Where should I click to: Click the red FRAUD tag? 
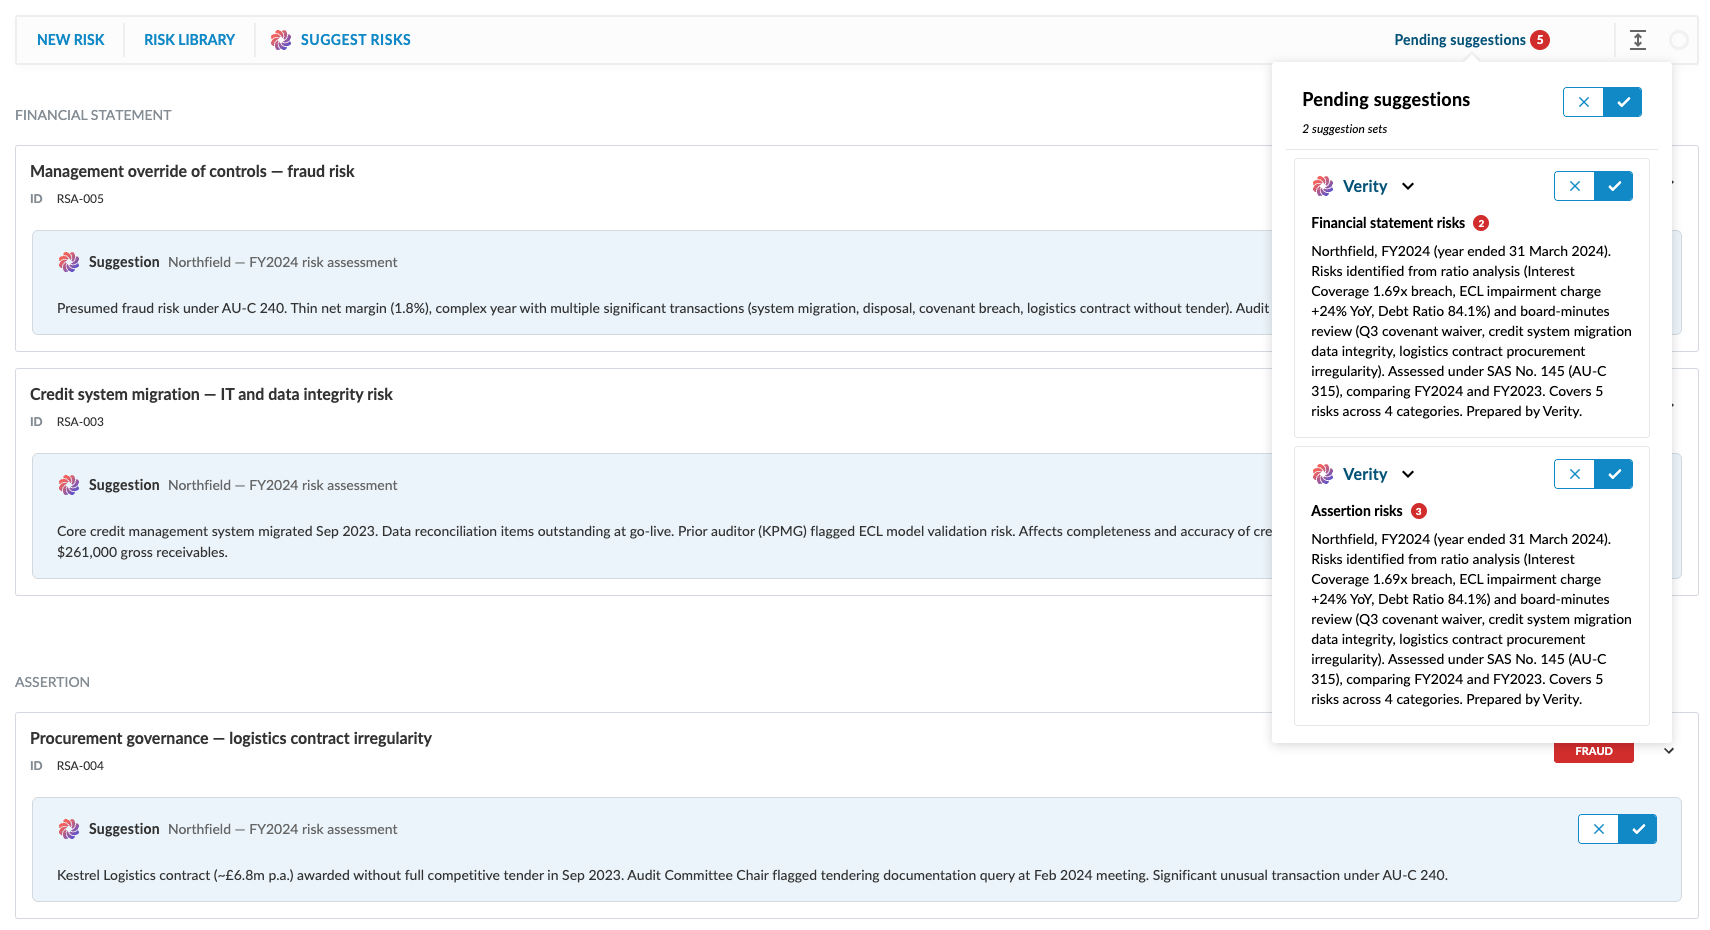[x=1594, y=751]
